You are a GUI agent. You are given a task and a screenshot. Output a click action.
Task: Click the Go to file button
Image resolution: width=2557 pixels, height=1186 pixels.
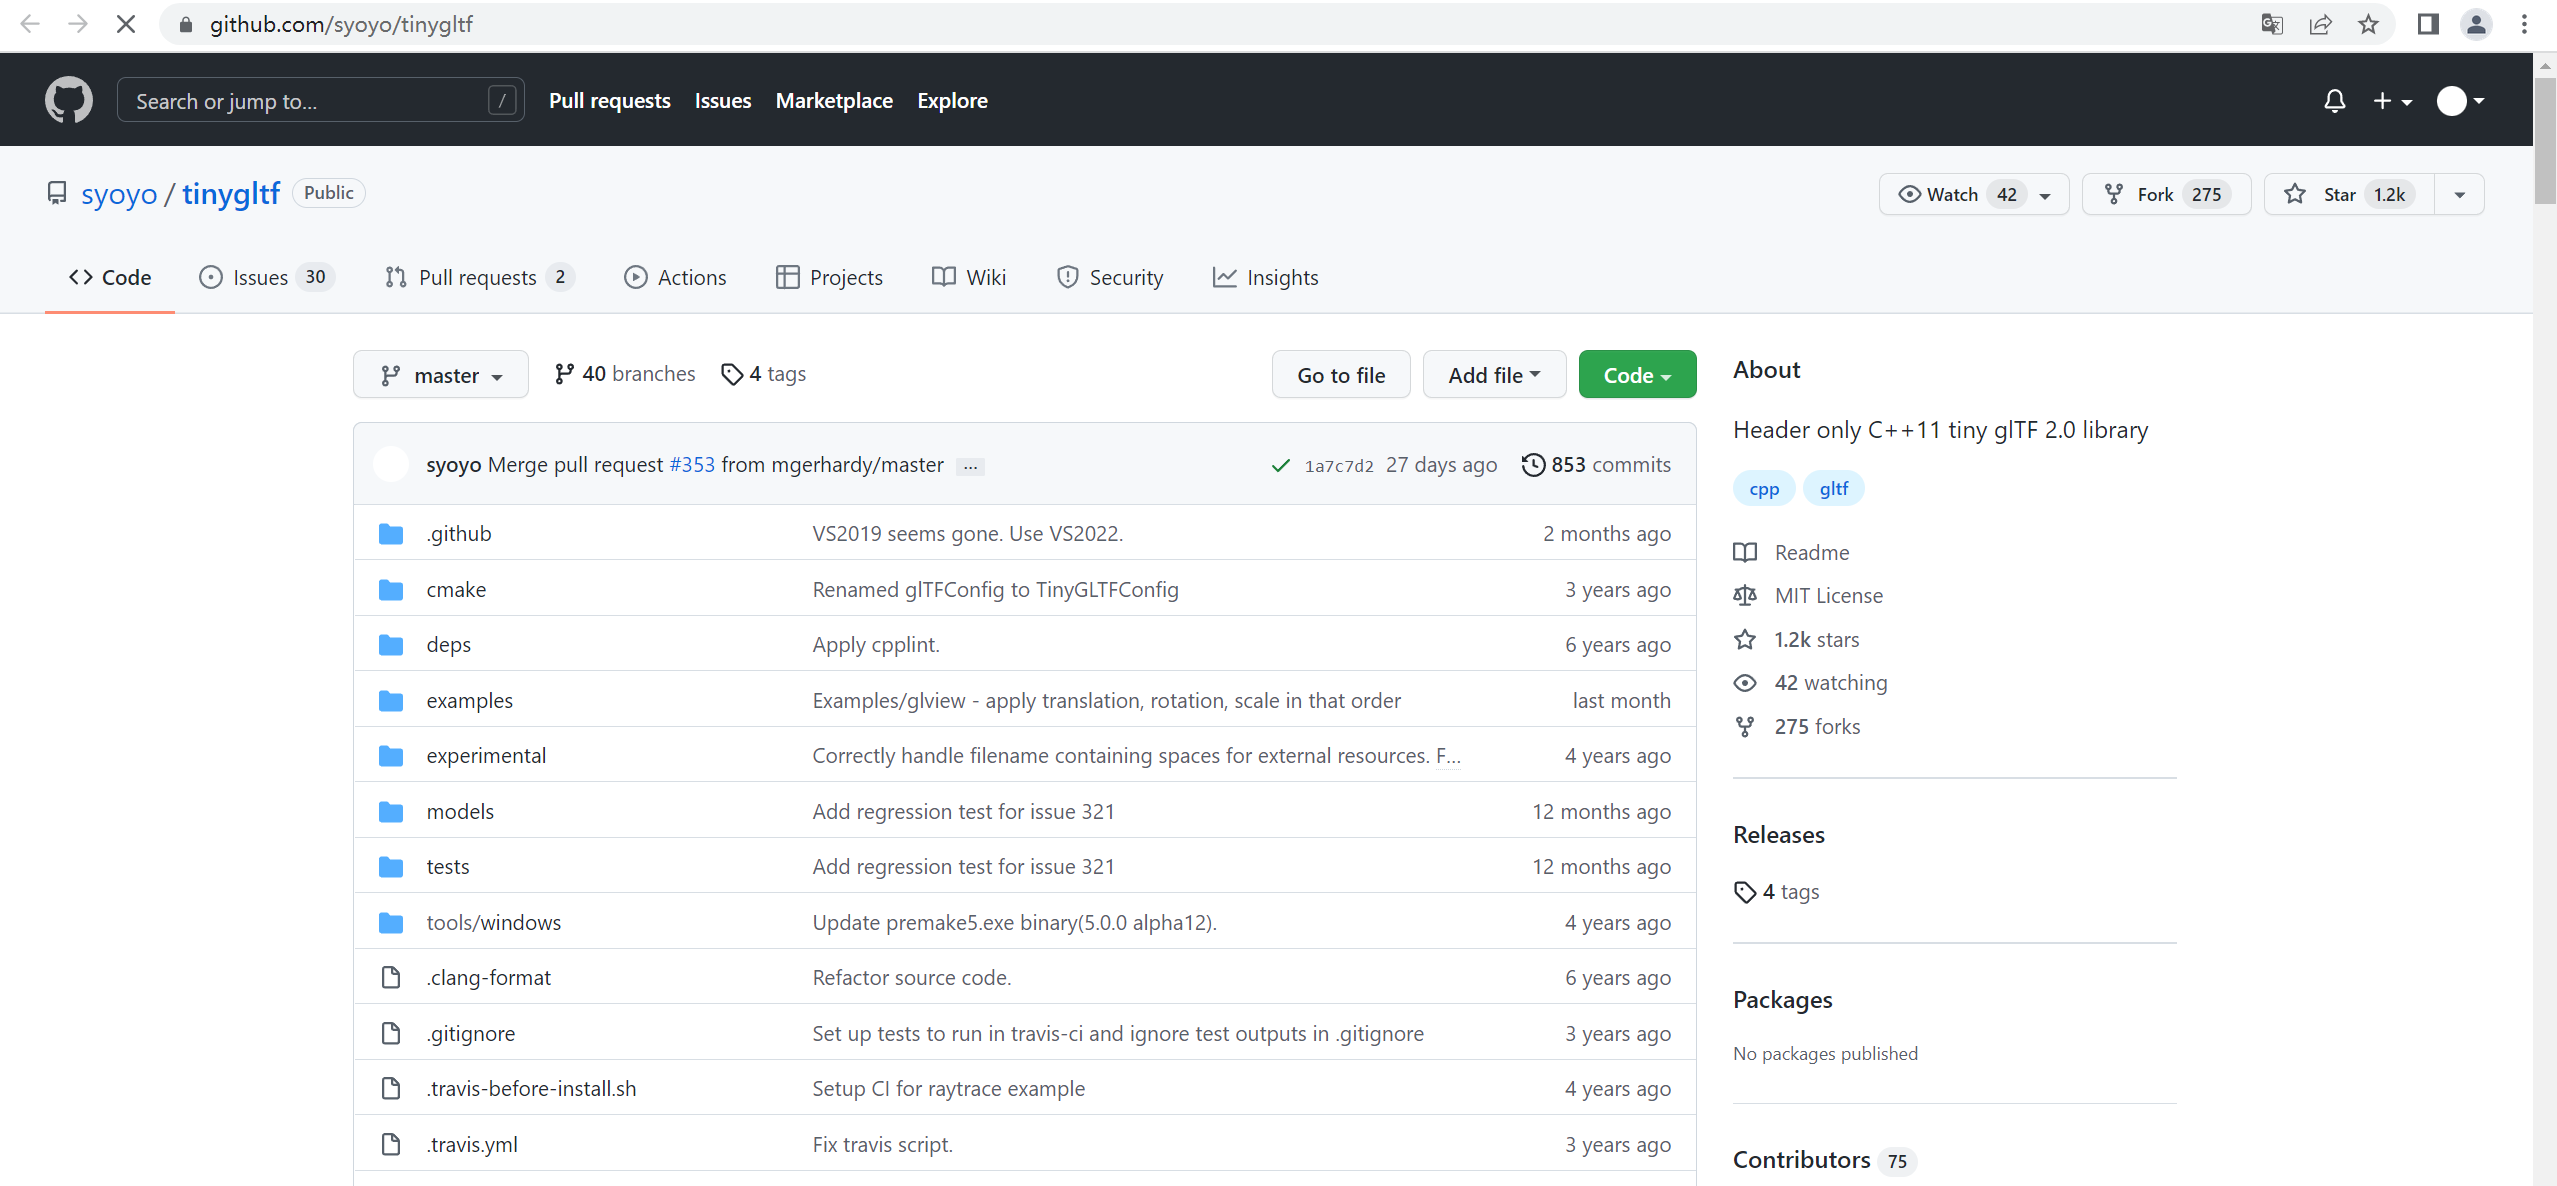pyautogui.click(x=1340, y=375)
